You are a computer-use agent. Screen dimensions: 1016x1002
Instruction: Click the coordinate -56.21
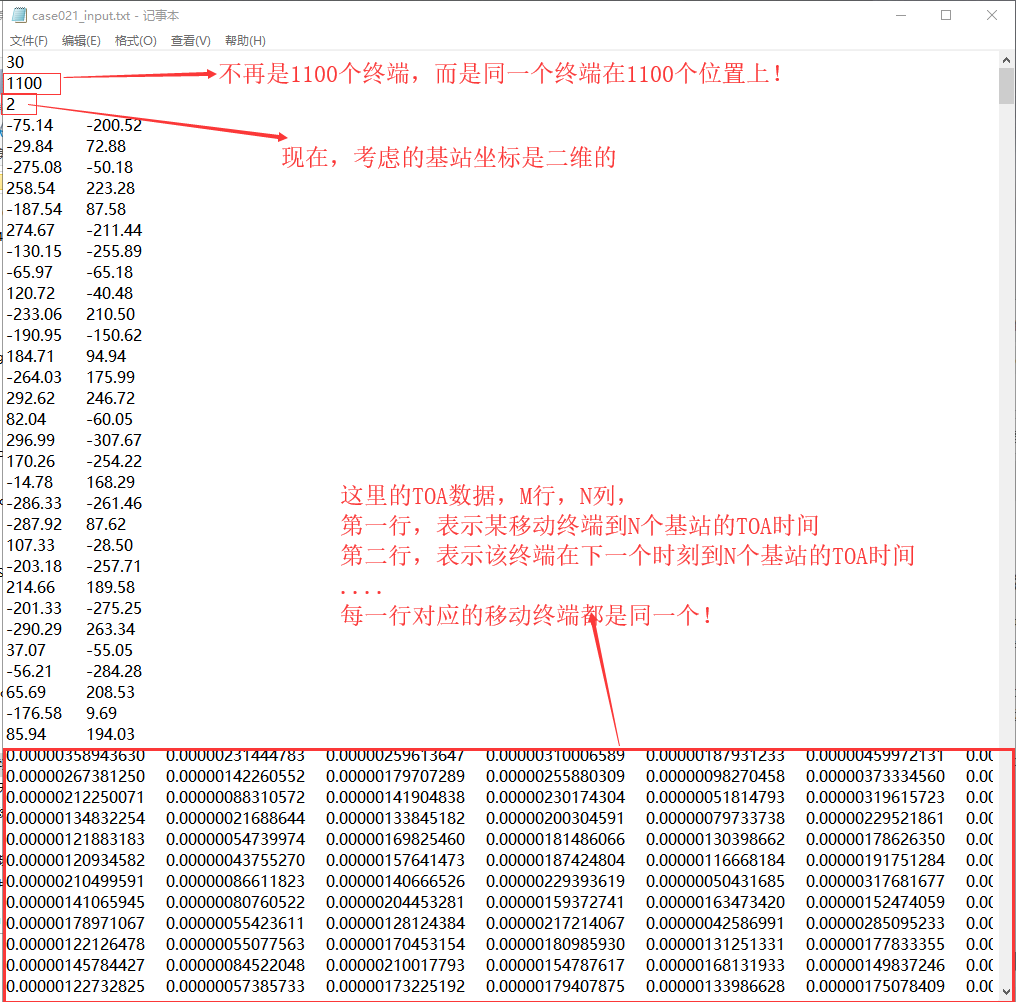tap(30, 671)
